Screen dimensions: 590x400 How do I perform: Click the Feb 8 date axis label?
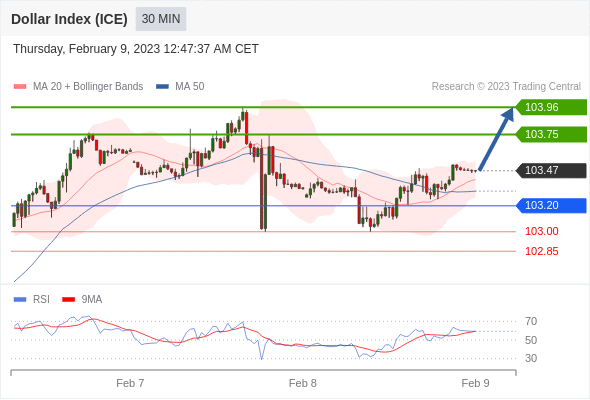point(303,383)
